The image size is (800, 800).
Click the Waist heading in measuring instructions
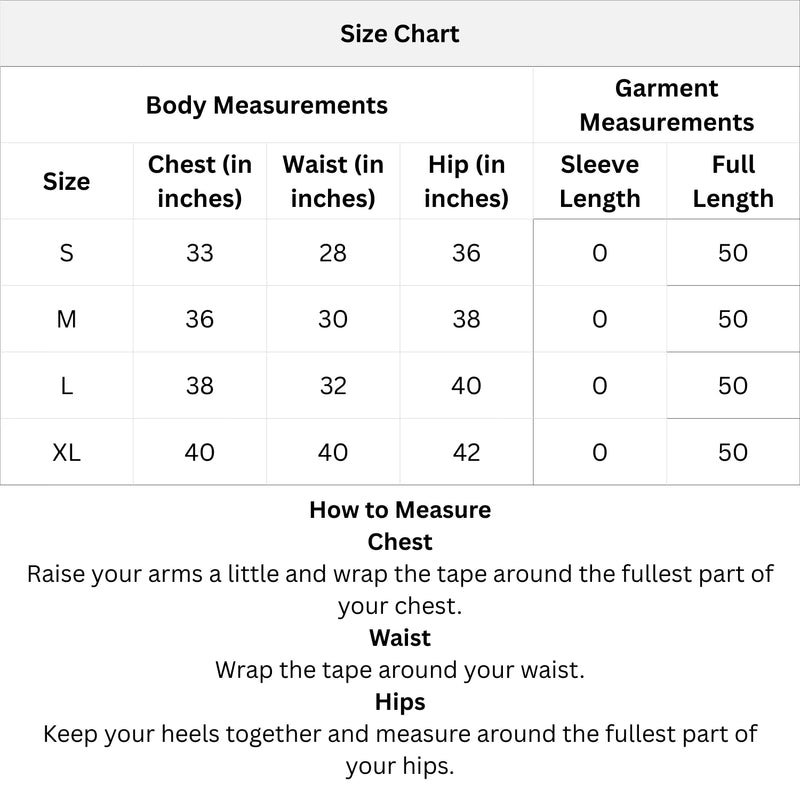point(400,638)
